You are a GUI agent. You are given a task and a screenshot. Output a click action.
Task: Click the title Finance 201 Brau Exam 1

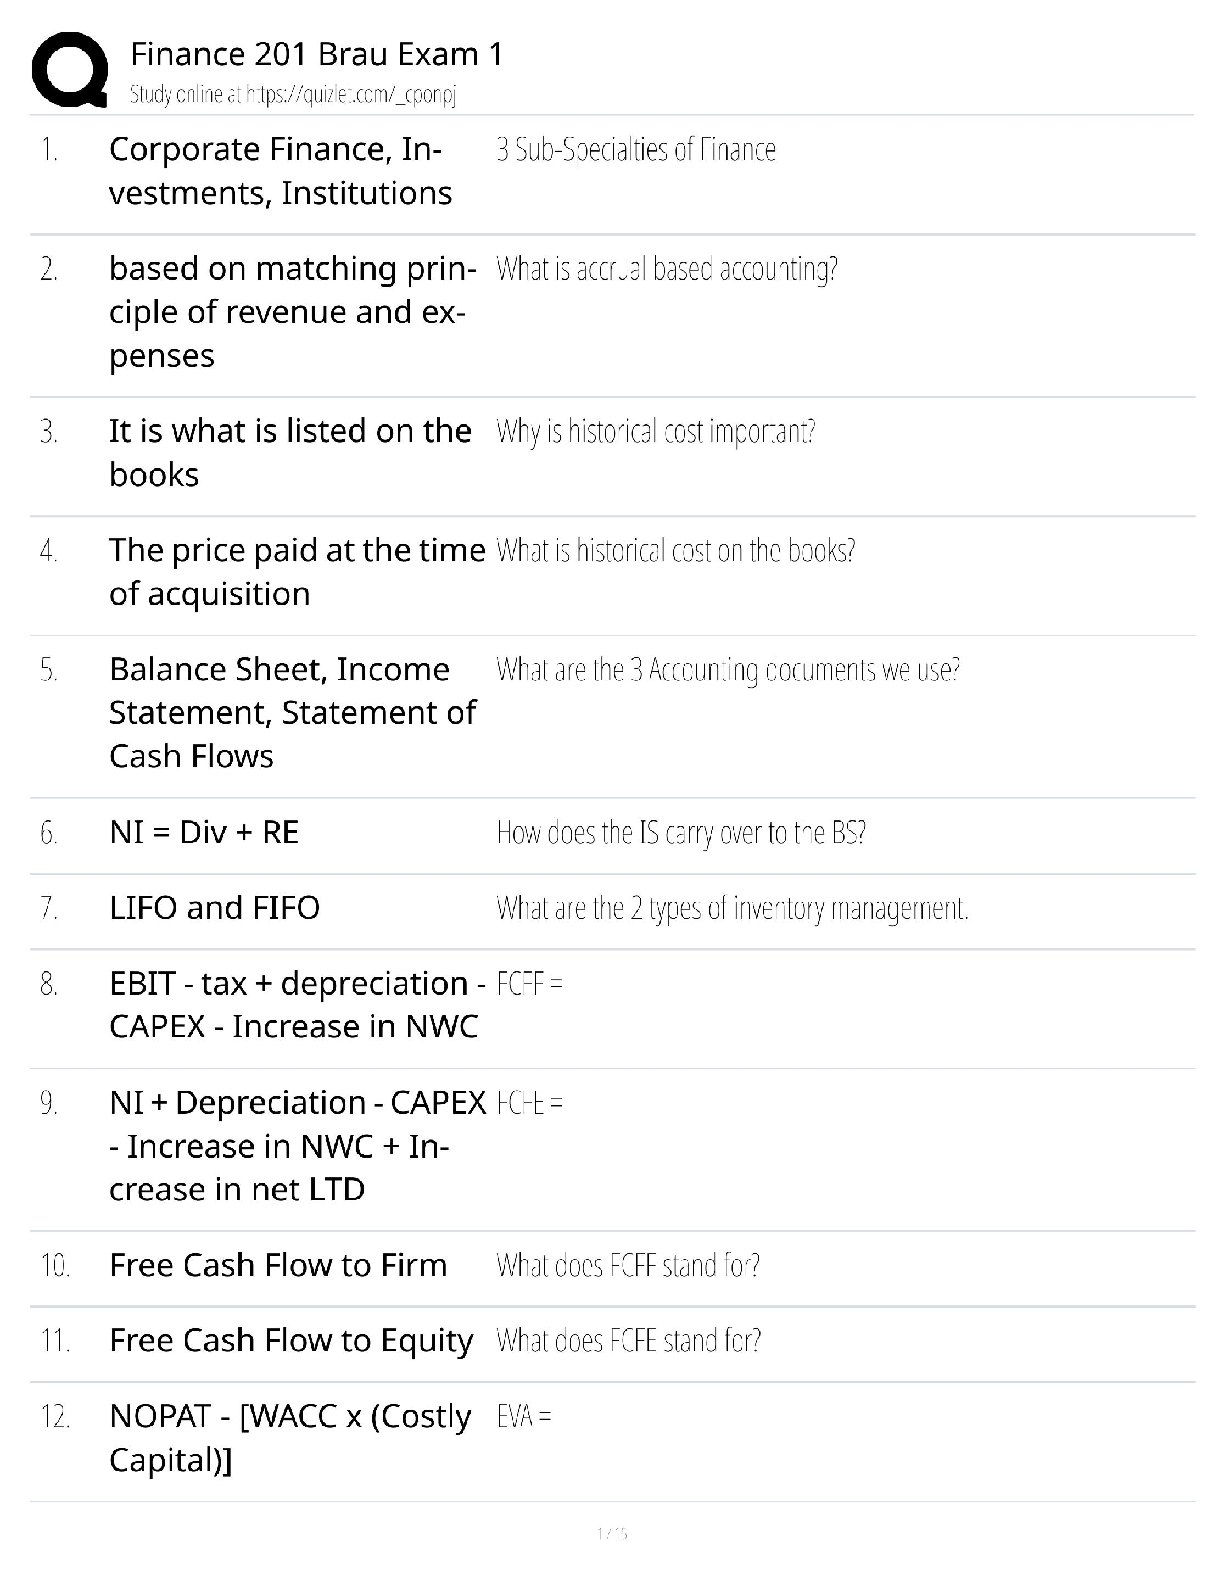coord(317,54)
